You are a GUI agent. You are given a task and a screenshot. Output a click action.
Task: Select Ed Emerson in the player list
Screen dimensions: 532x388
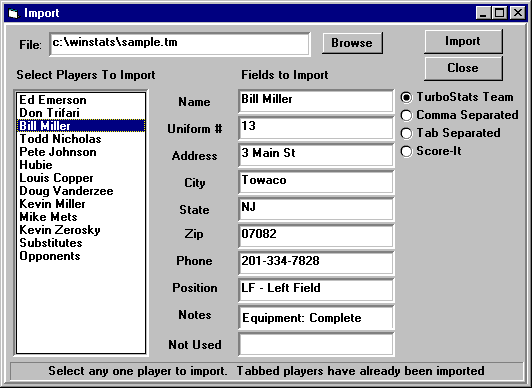coord(81,100)
